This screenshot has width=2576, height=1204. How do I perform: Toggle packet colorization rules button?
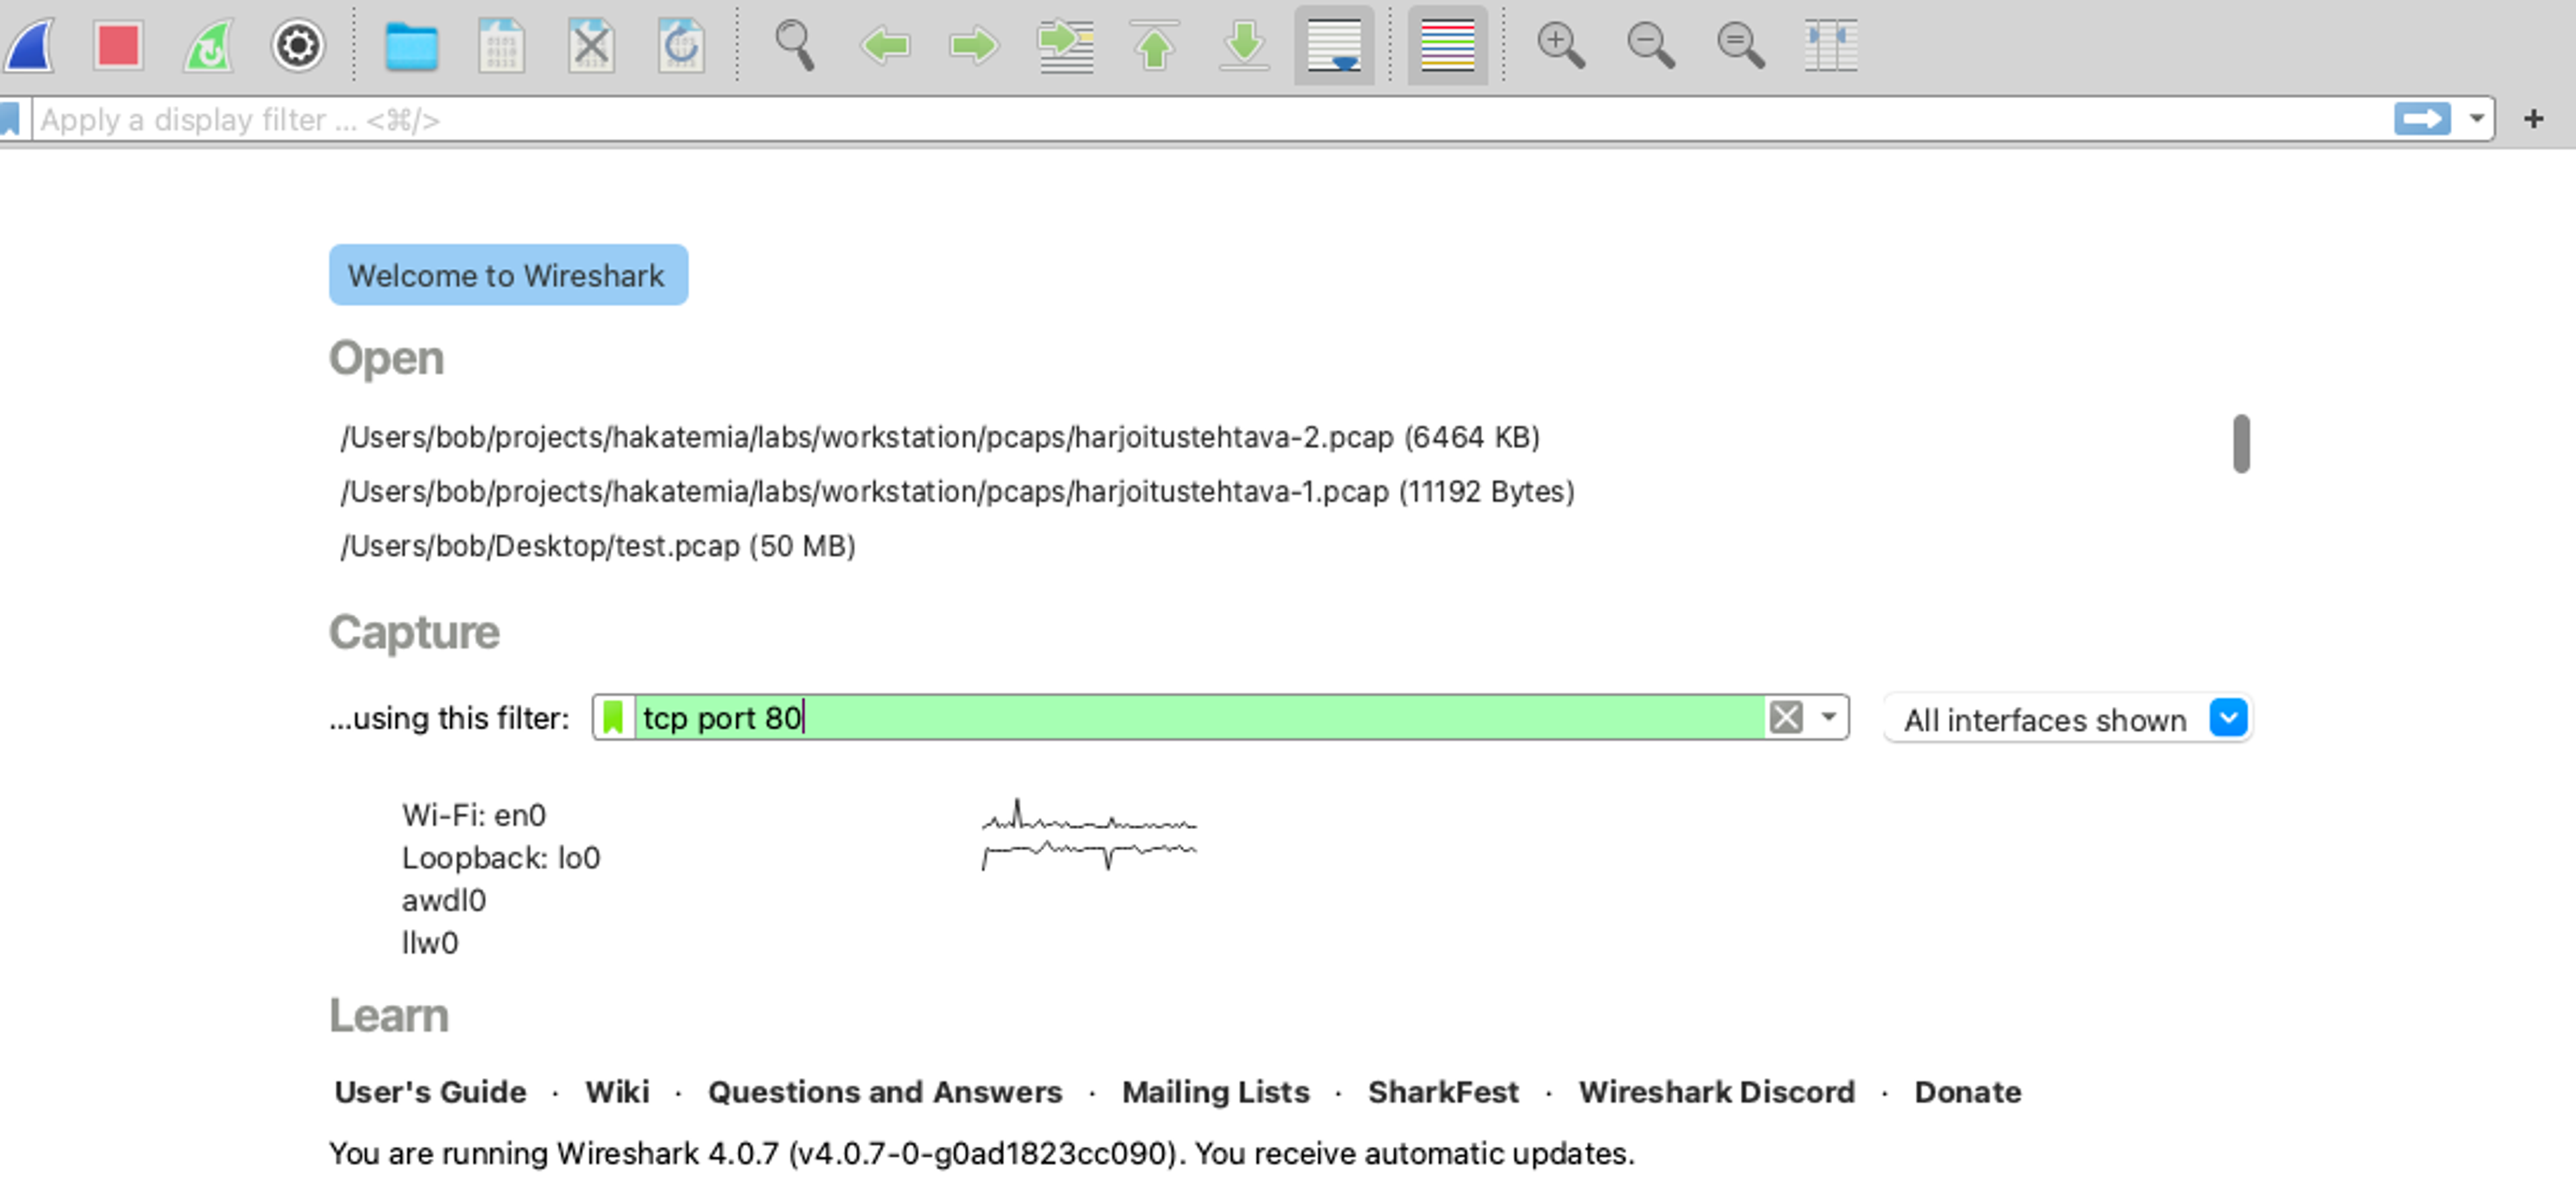tap(1447, 45)
